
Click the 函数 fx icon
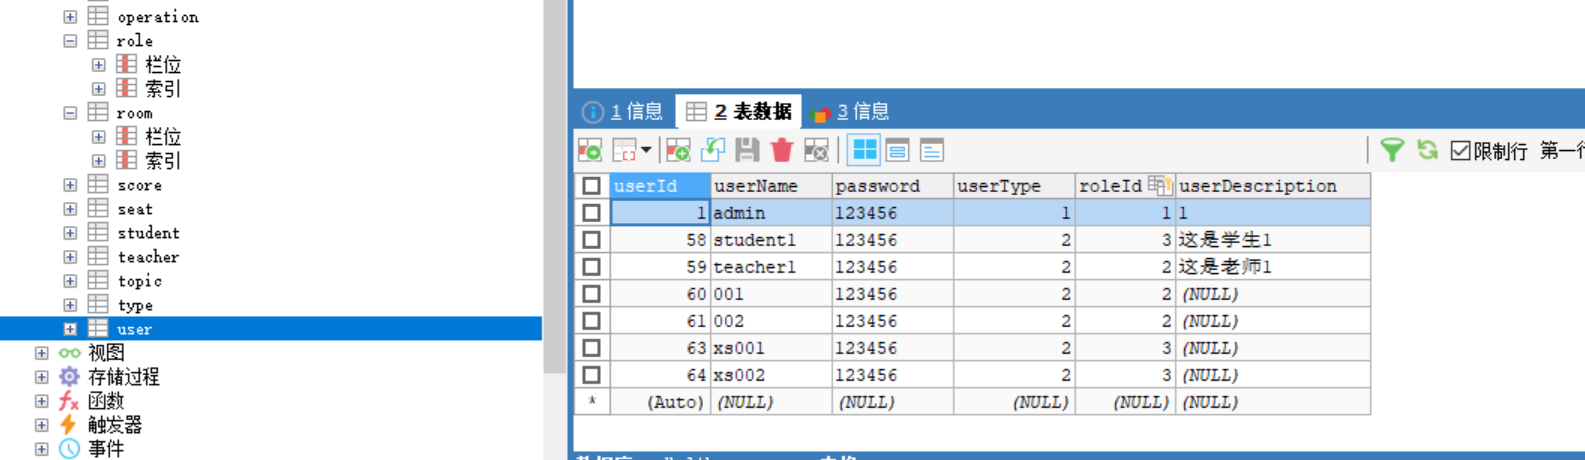tap(69, 401)
